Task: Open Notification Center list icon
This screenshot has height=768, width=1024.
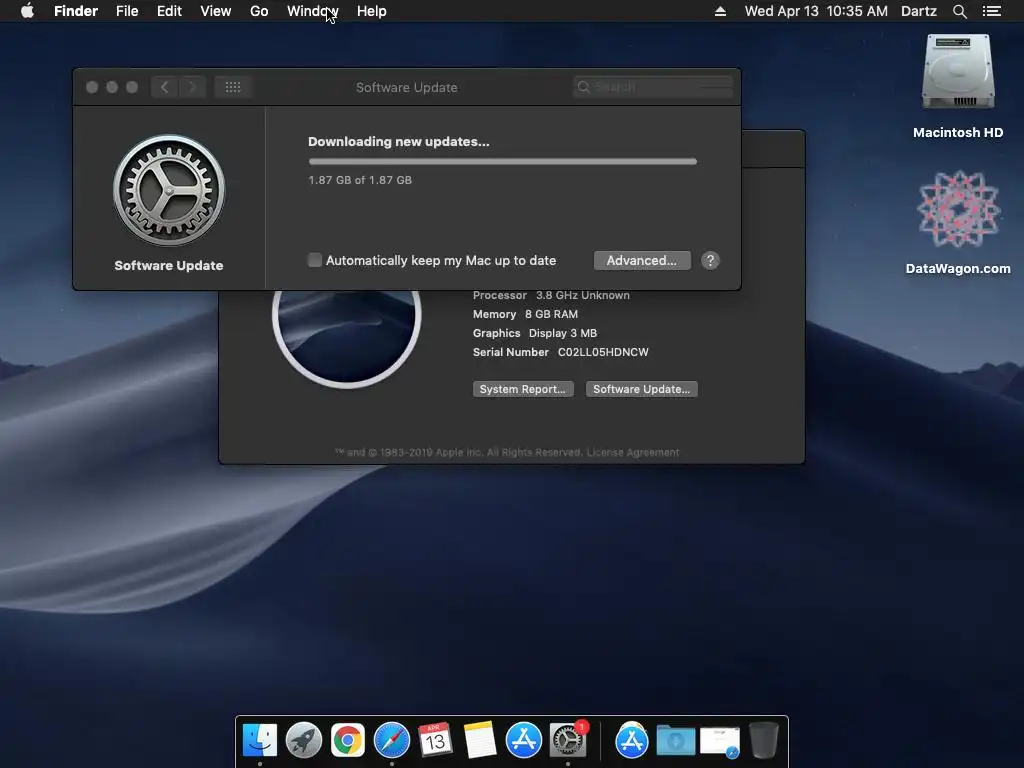Action: [x=992, y=11]
